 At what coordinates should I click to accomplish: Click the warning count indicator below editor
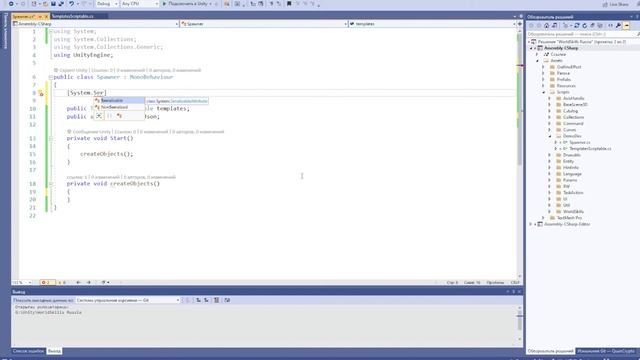pyautogui.click(x=62, y=282)
